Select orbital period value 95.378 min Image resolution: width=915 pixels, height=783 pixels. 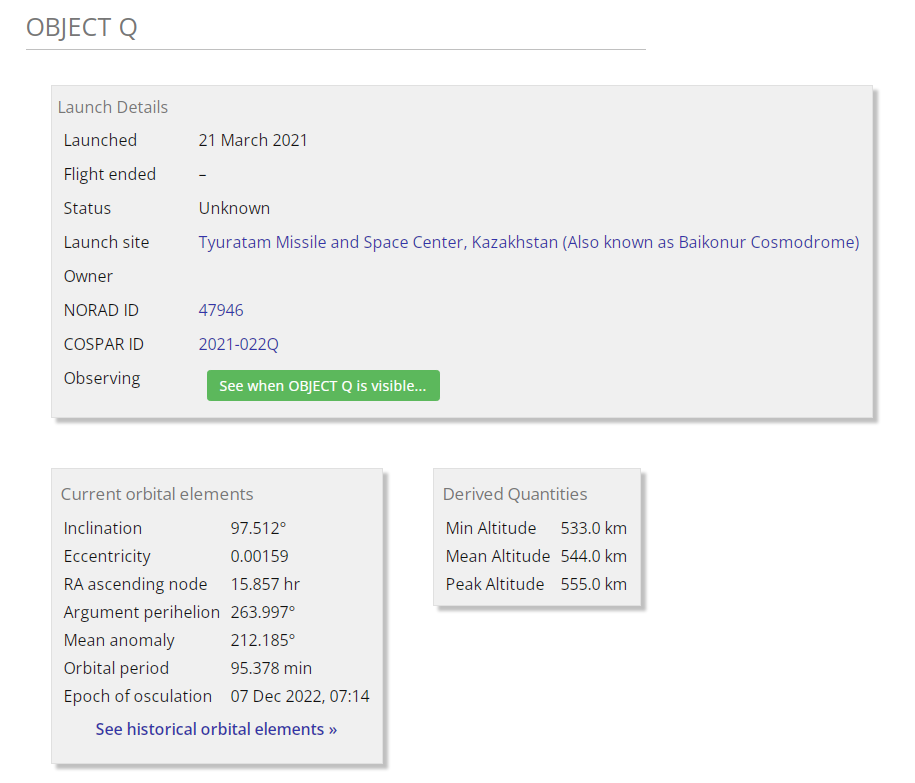(x=271, y=668)
